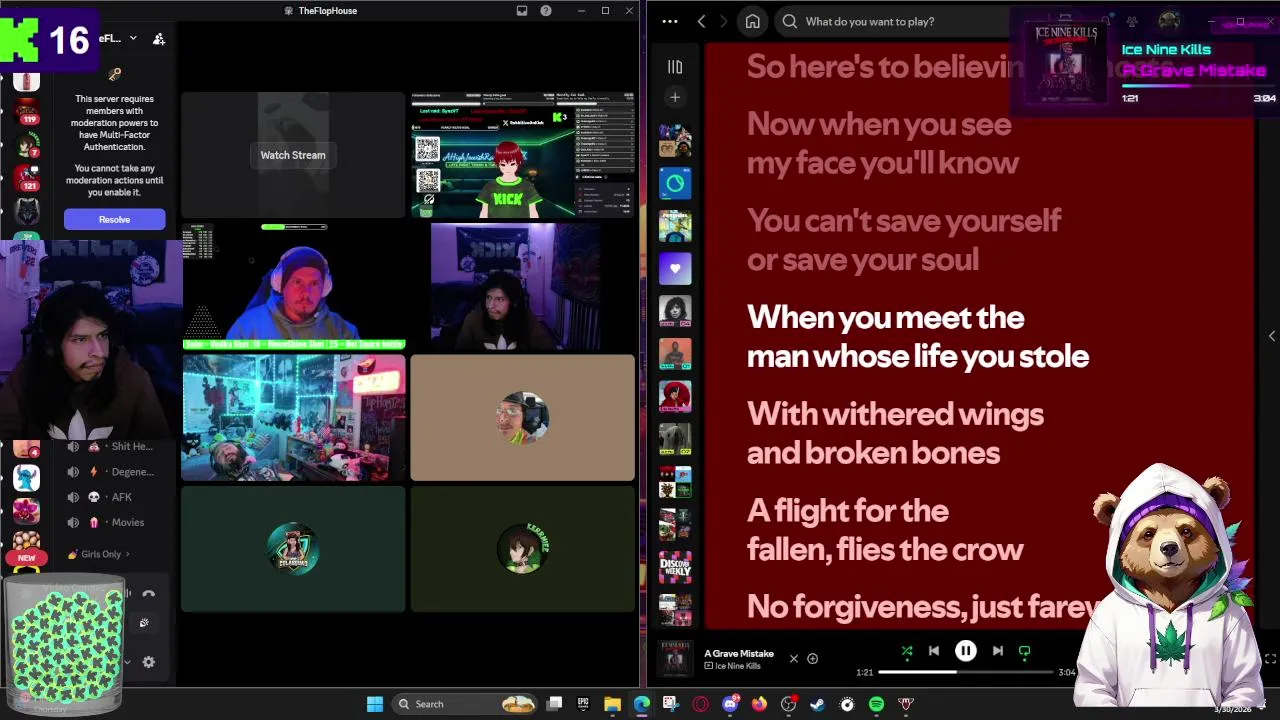Image resolution: width=1280 pixels, height=720 pixels.
Task: Skip to previous track
Action: click(934, 651)
